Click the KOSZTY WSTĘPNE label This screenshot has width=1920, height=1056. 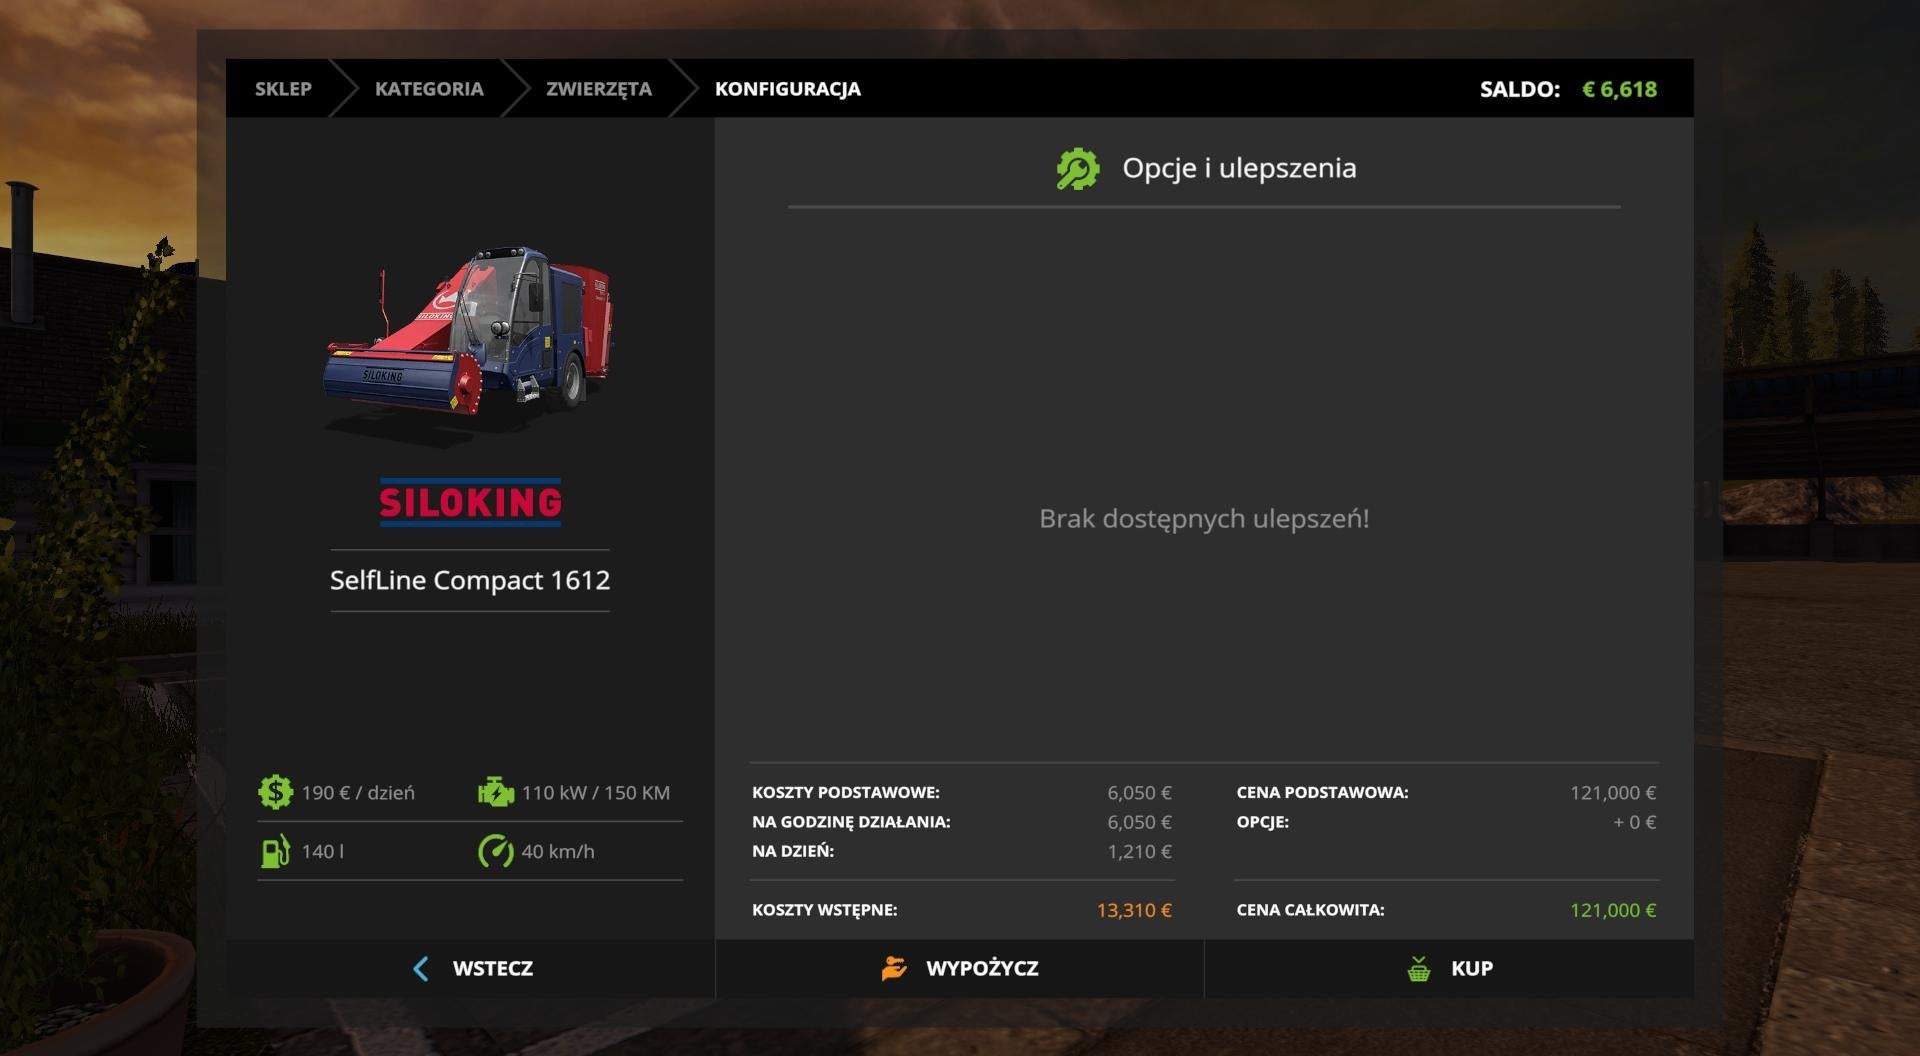coord(825,910)
